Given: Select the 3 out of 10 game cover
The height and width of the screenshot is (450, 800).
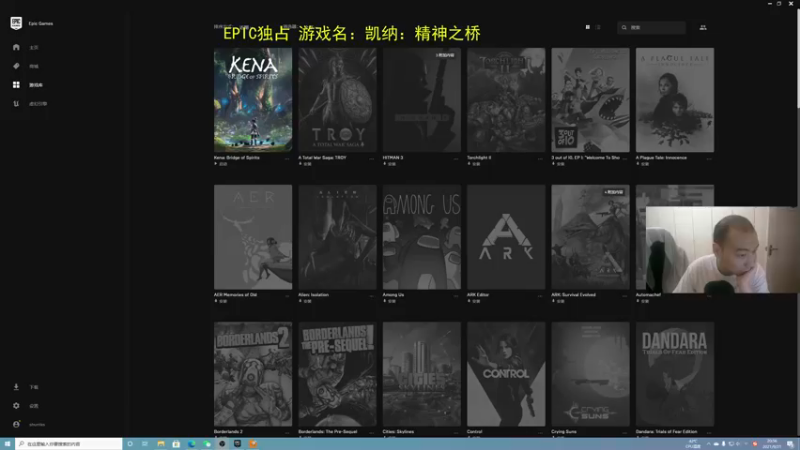Looking at the screenshot, I should pos(590,100).
